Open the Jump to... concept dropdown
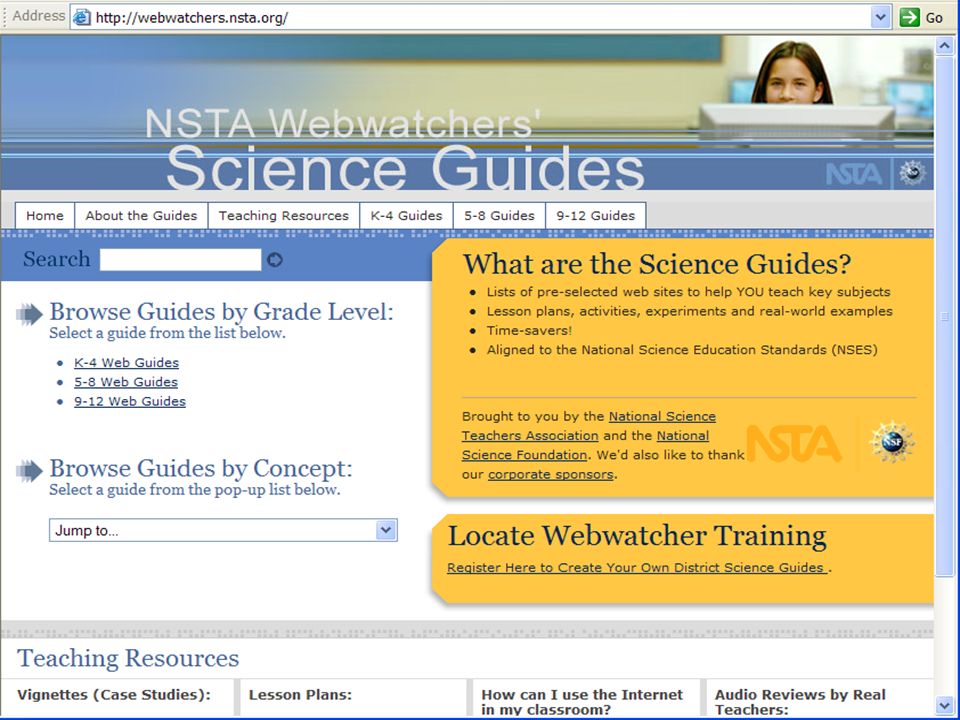Screen dimensions: 960x720 coord(386,530)
